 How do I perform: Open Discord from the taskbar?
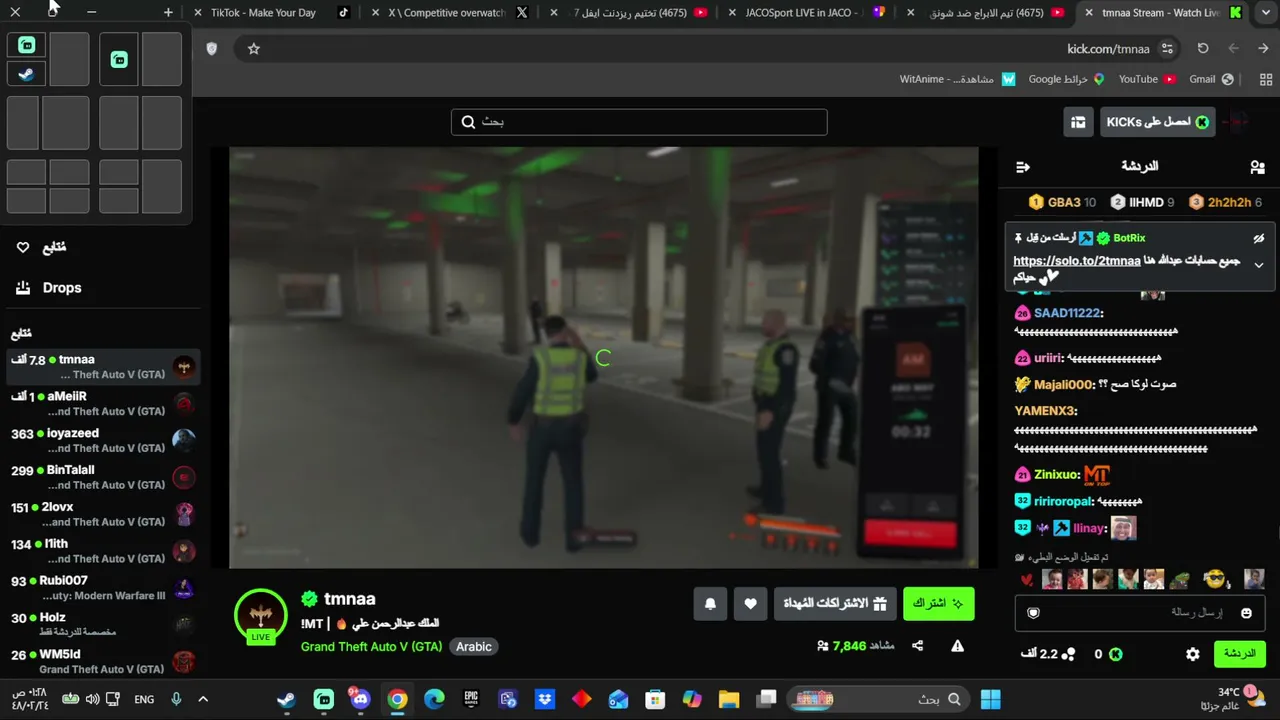pos(360,699)
